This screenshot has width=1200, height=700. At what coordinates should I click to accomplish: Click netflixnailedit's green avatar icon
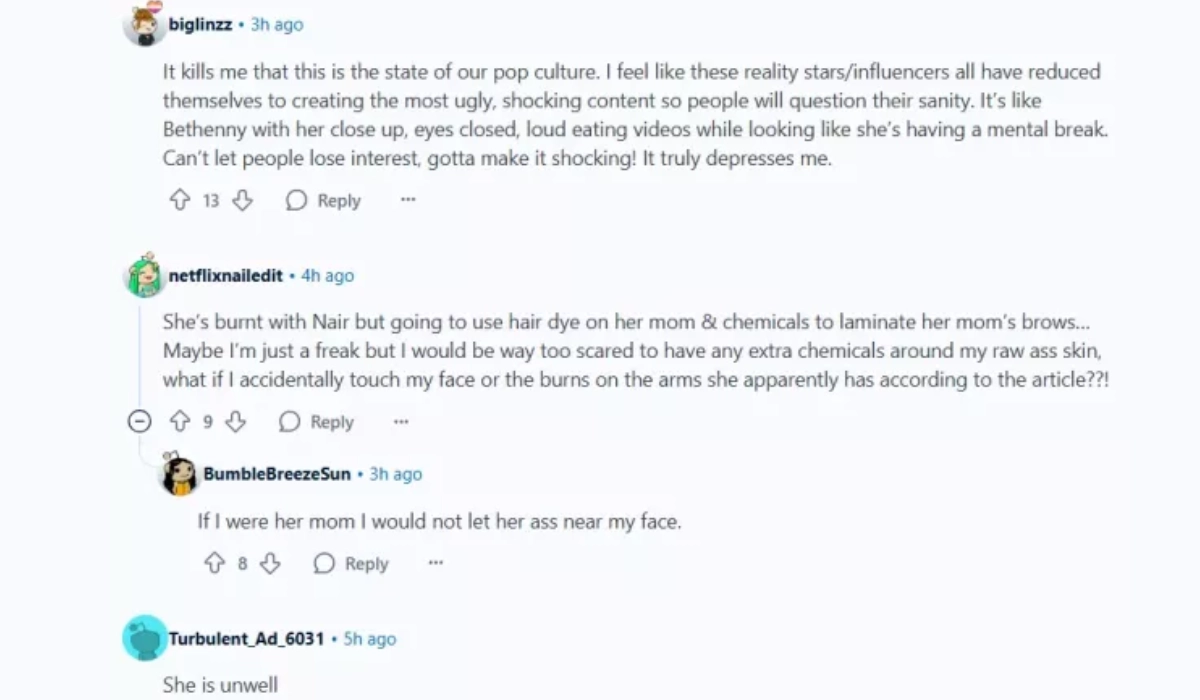point(144,277)
